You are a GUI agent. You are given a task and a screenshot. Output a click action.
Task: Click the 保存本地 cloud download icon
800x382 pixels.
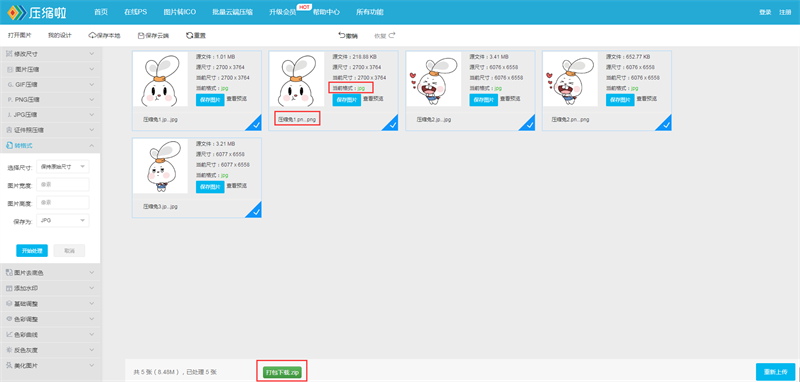click(x=92, y=36)
